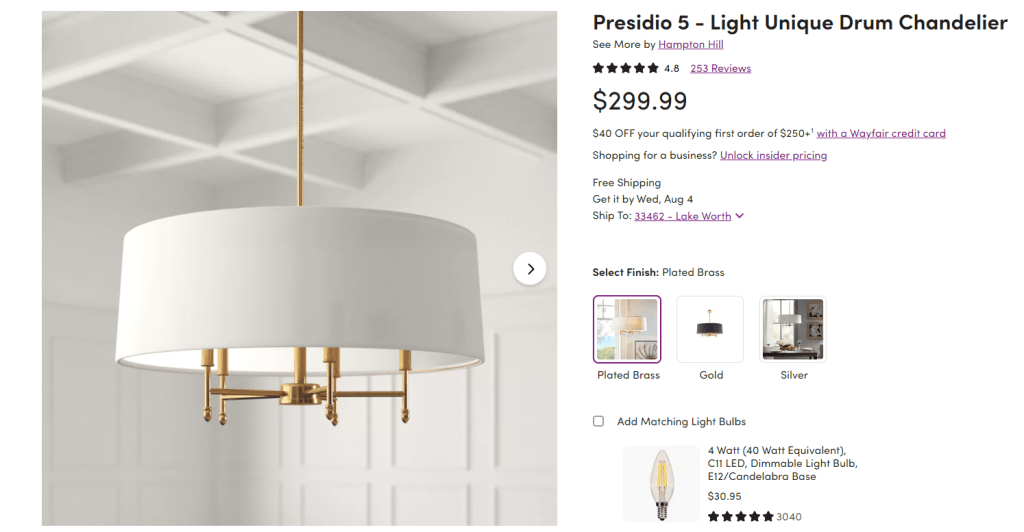Choose the Gold finish swatch
The height and width of the screenshot is (532, 1024).
(x=710, y=329)
